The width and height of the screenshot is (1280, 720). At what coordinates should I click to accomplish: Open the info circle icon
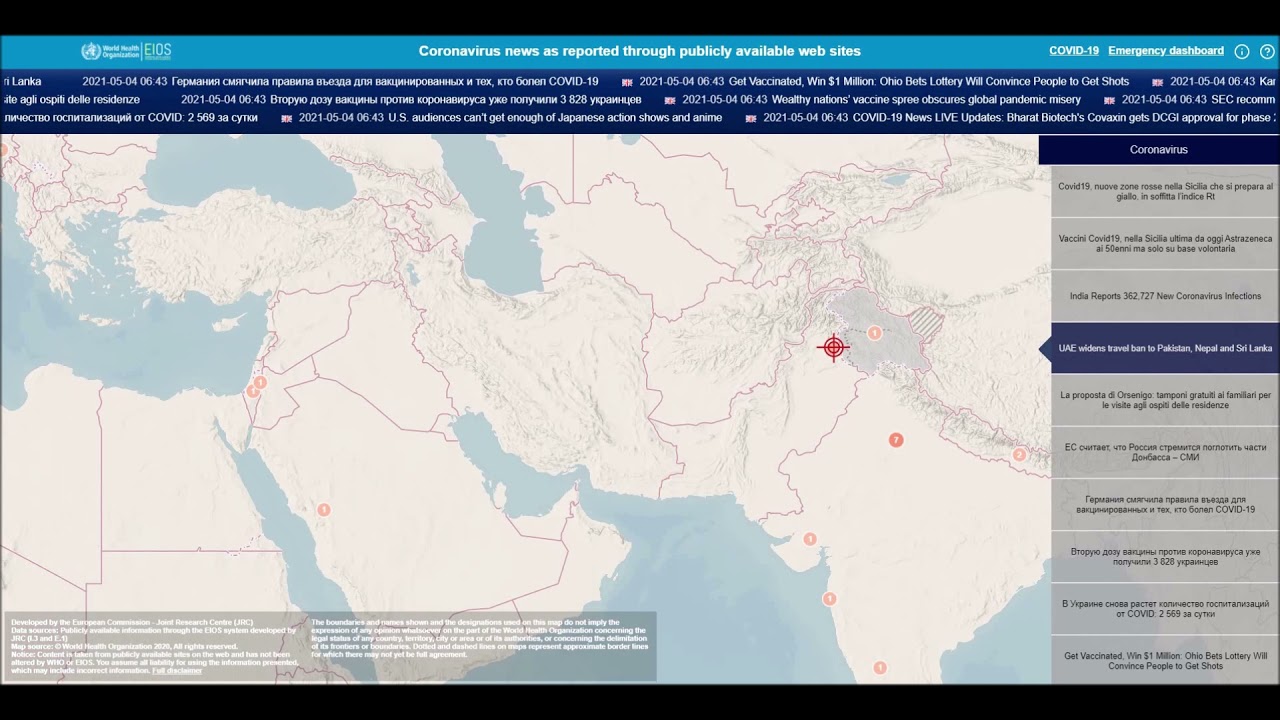(1242, 51)
